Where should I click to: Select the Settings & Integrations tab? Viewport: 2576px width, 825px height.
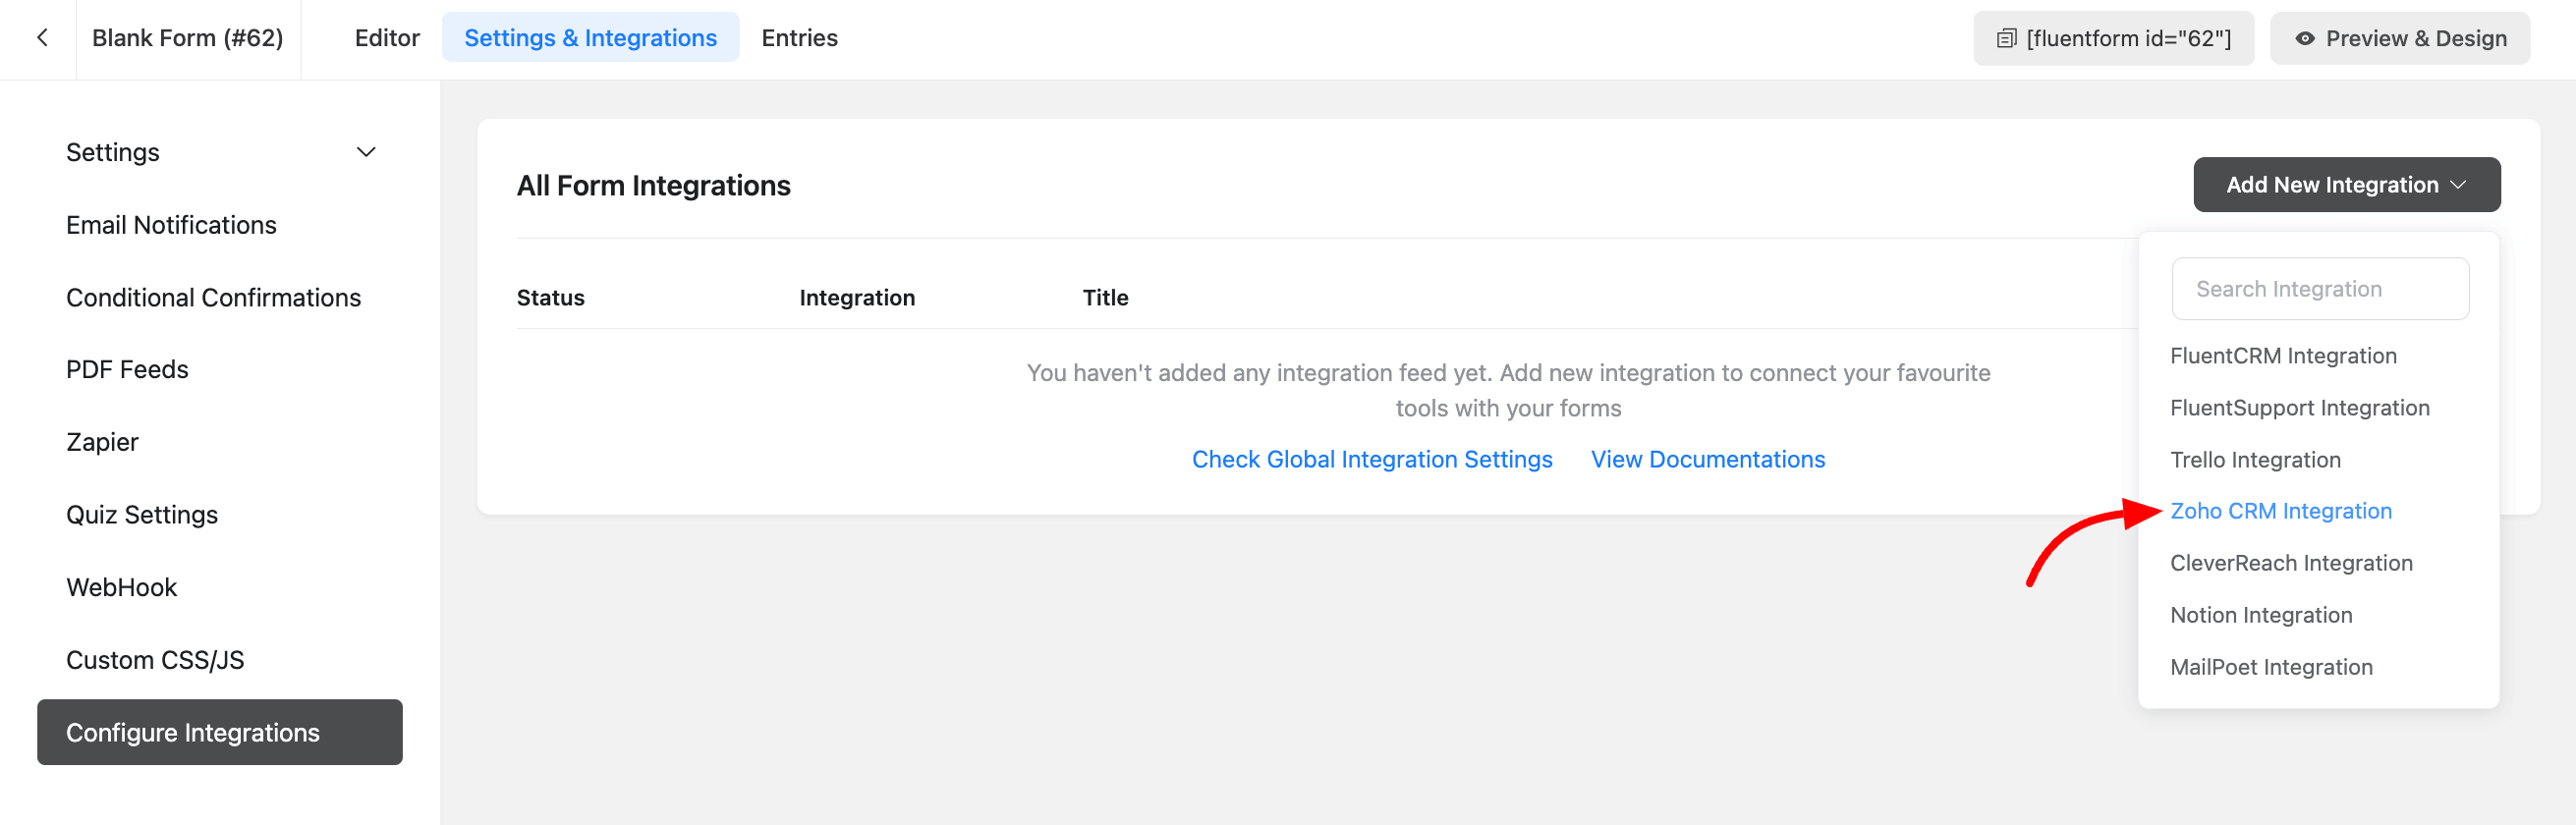tap(590, 38)
